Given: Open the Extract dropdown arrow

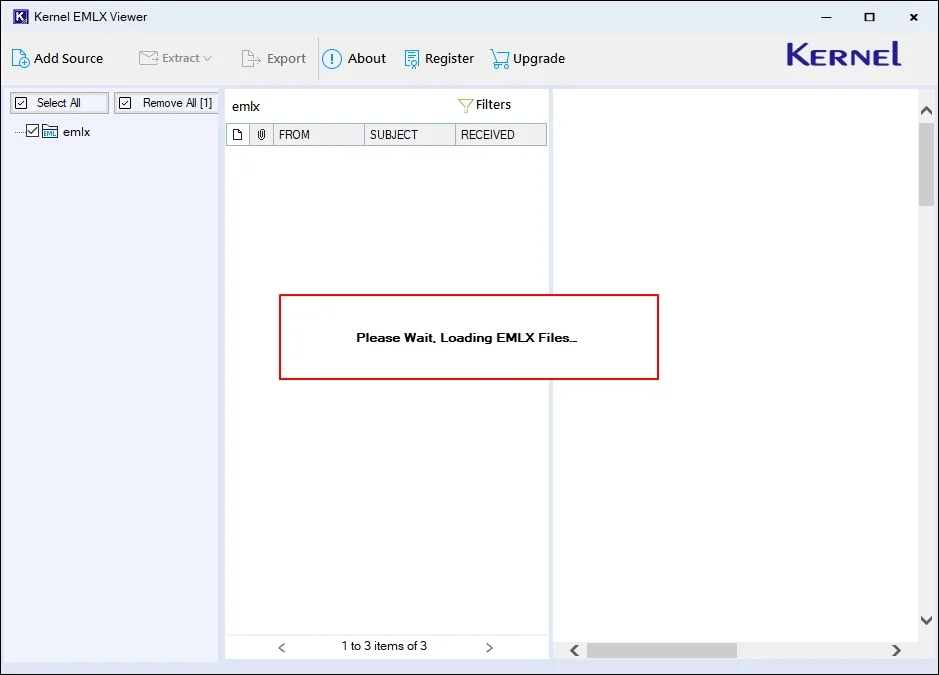Looking at the screenshot, I should (x=207, y=58).
